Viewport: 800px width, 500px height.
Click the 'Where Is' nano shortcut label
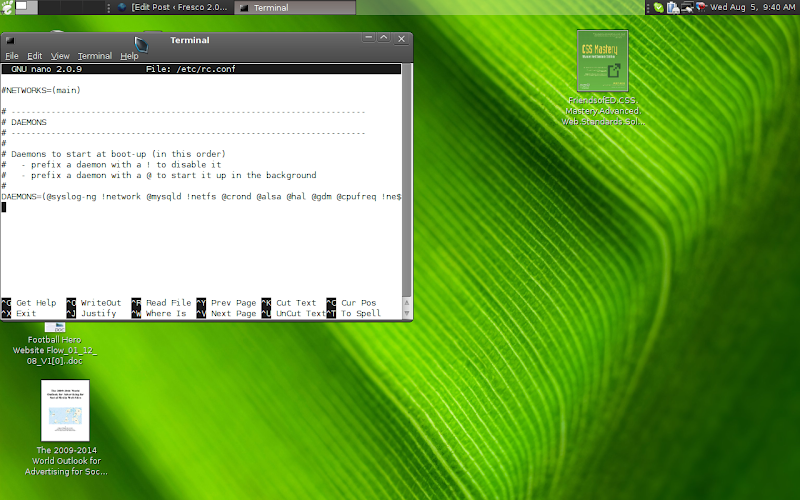pyautogui.click(x=166, y=313)
